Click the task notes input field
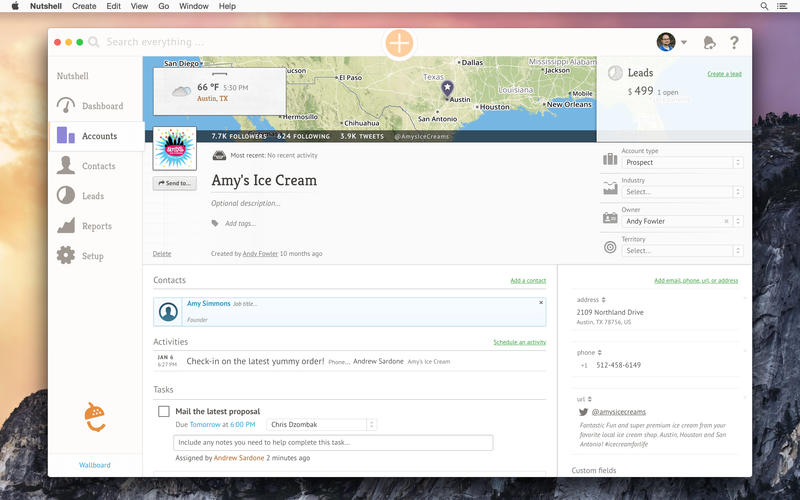This screenshot has width=800, height=500. (333, 442)
